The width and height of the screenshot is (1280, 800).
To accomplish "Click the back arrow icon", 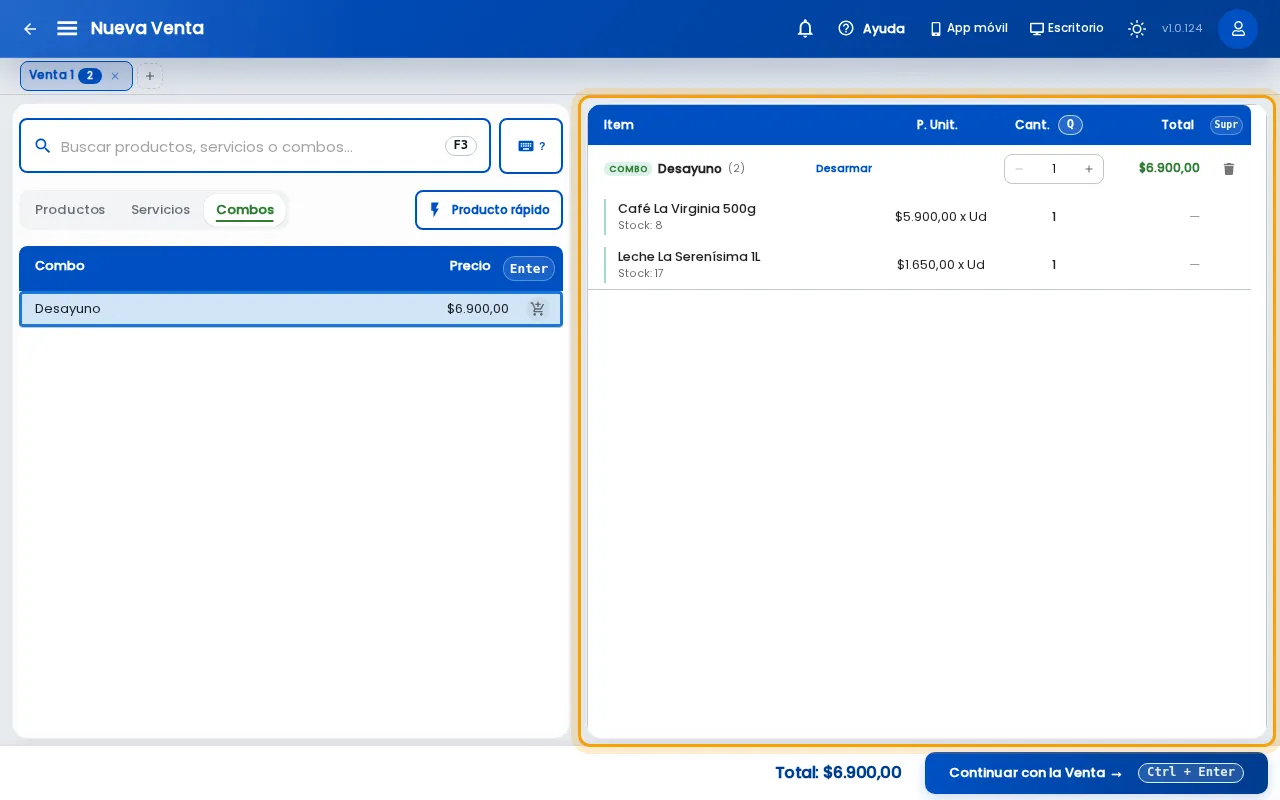I will click(x=30, y=29).
